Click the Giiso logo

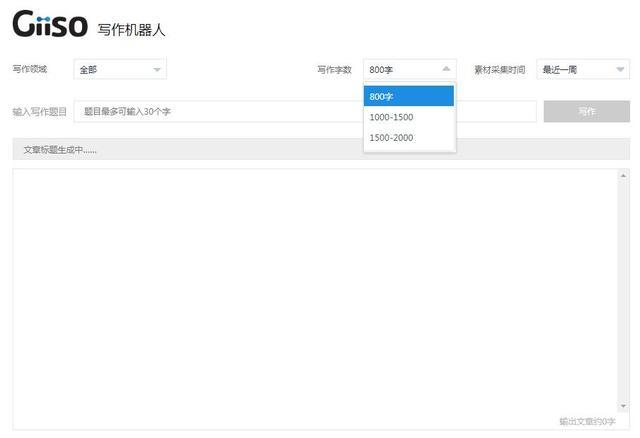coord(50,24)
